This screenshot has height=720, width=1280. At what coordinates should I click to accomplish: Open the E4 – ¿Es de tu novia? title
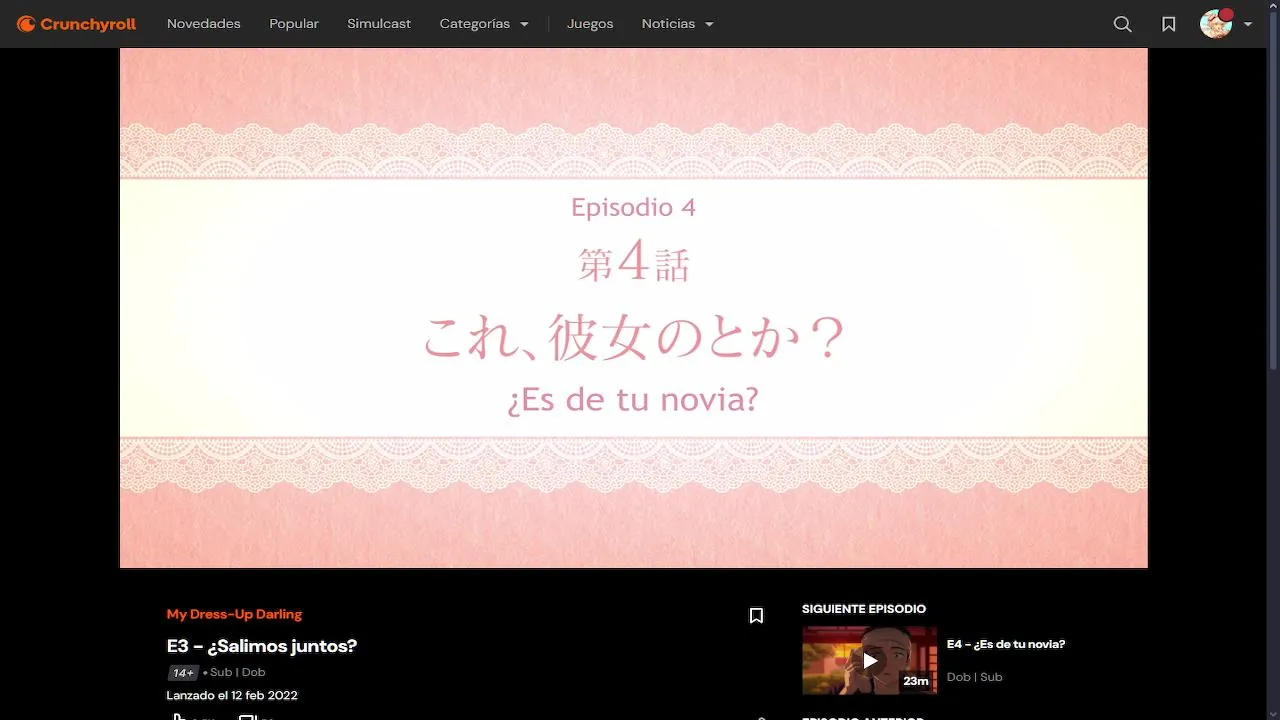coord(1006,644)
